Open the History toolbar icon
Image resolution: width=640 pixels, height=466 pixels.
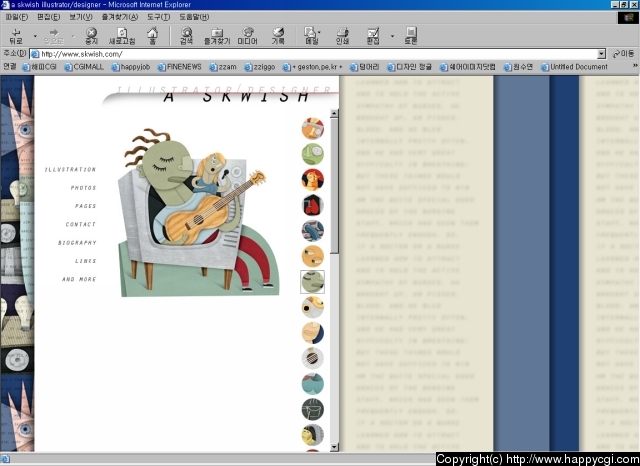click(278, 36)
